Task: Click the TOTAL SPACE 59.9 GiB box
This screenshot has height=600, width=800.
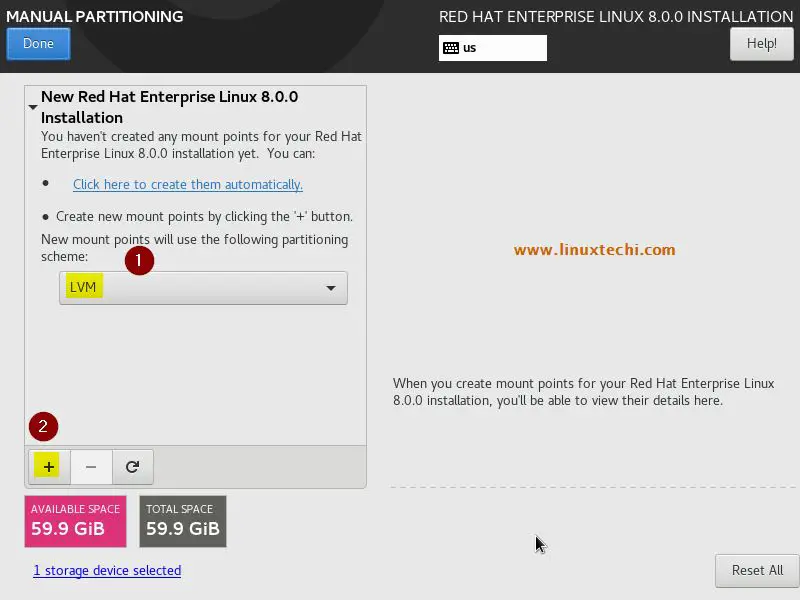Action: tap(183, 521)
